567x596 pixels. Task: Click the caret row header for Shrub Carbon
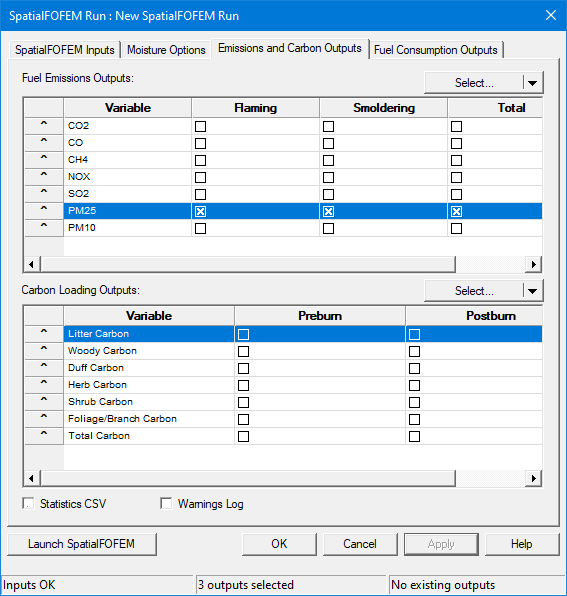click(44, 402)
